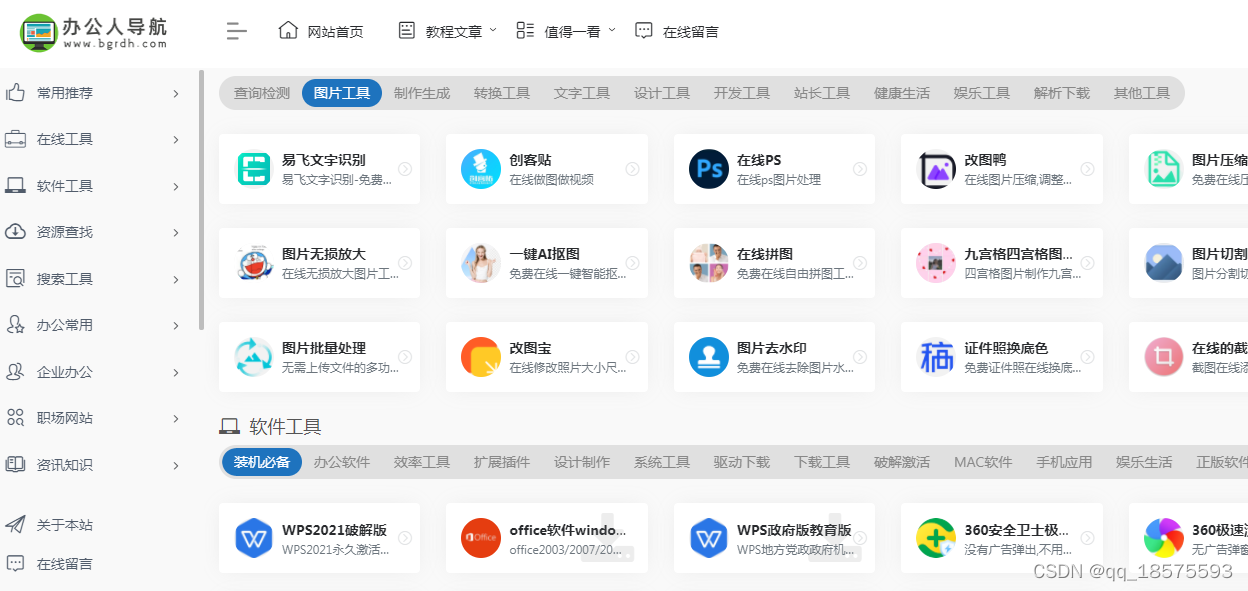
Task: Click the 360安全卫士 app icon
Action: click(936, 538)
